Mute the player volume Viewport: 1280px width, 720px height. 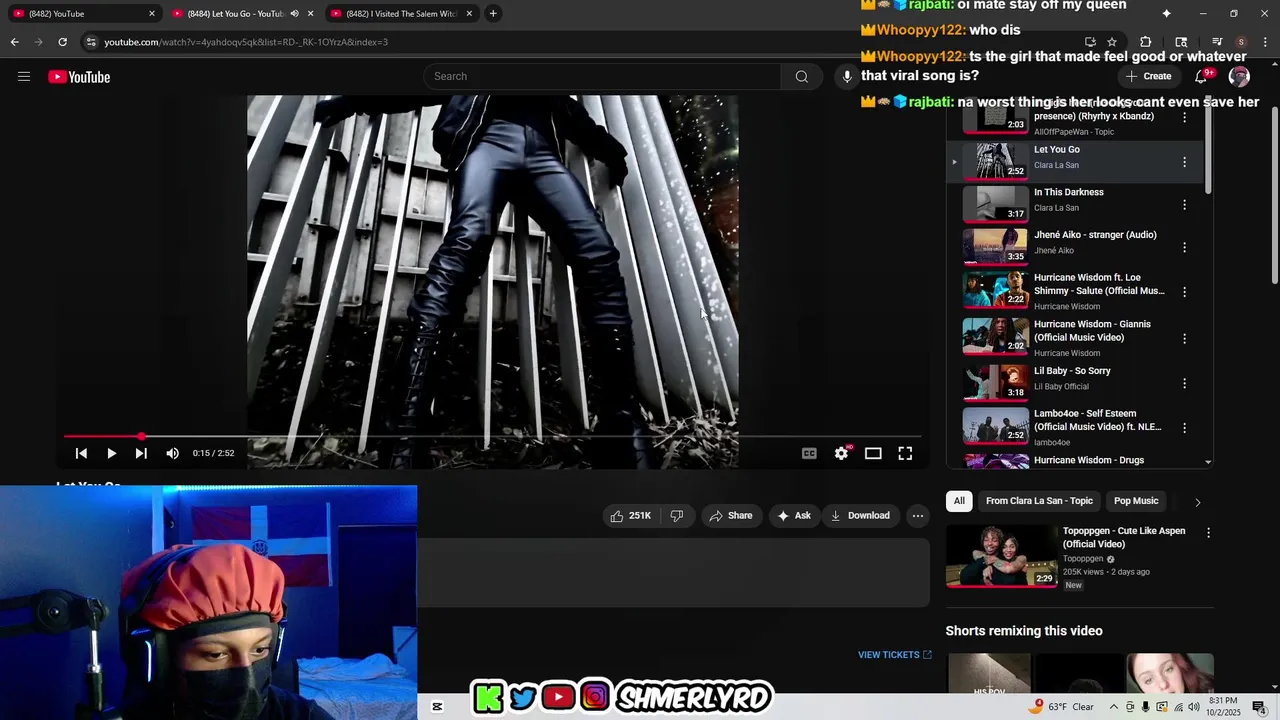[x=172, y=453]
